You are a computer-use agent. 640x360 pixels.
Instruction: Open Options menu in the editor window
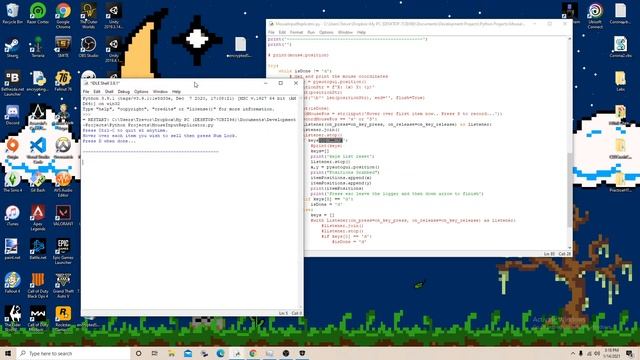[326, 32]
